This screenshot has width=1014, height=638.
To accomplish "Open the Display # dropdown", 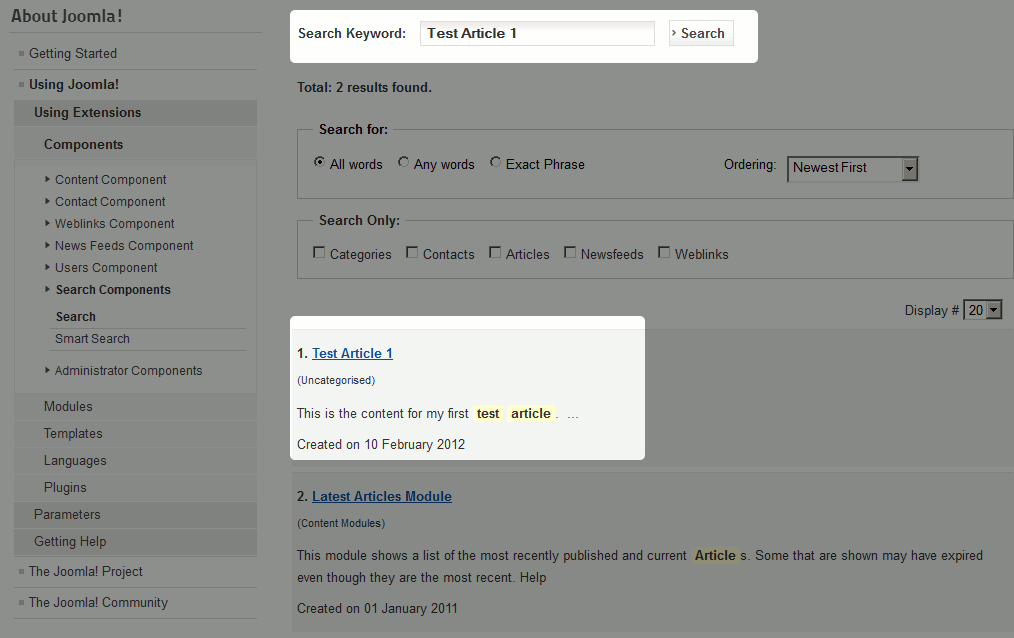I will click(982, 311).
